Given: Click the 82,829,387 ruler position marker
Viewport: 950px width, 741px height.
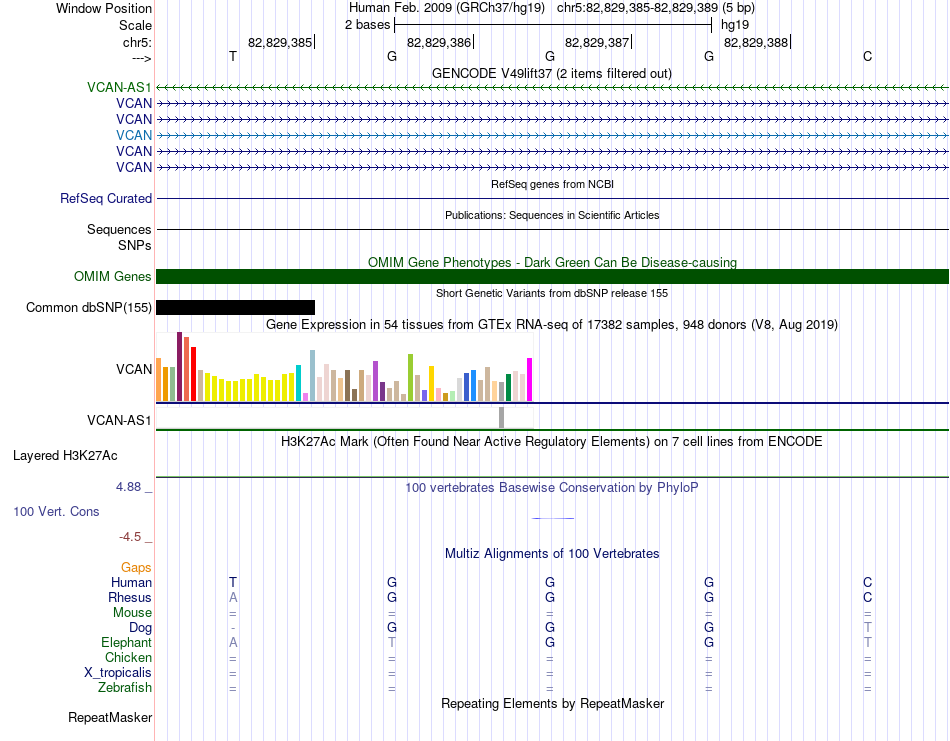Looking at the screenshot, I should (x=597, y=42).
